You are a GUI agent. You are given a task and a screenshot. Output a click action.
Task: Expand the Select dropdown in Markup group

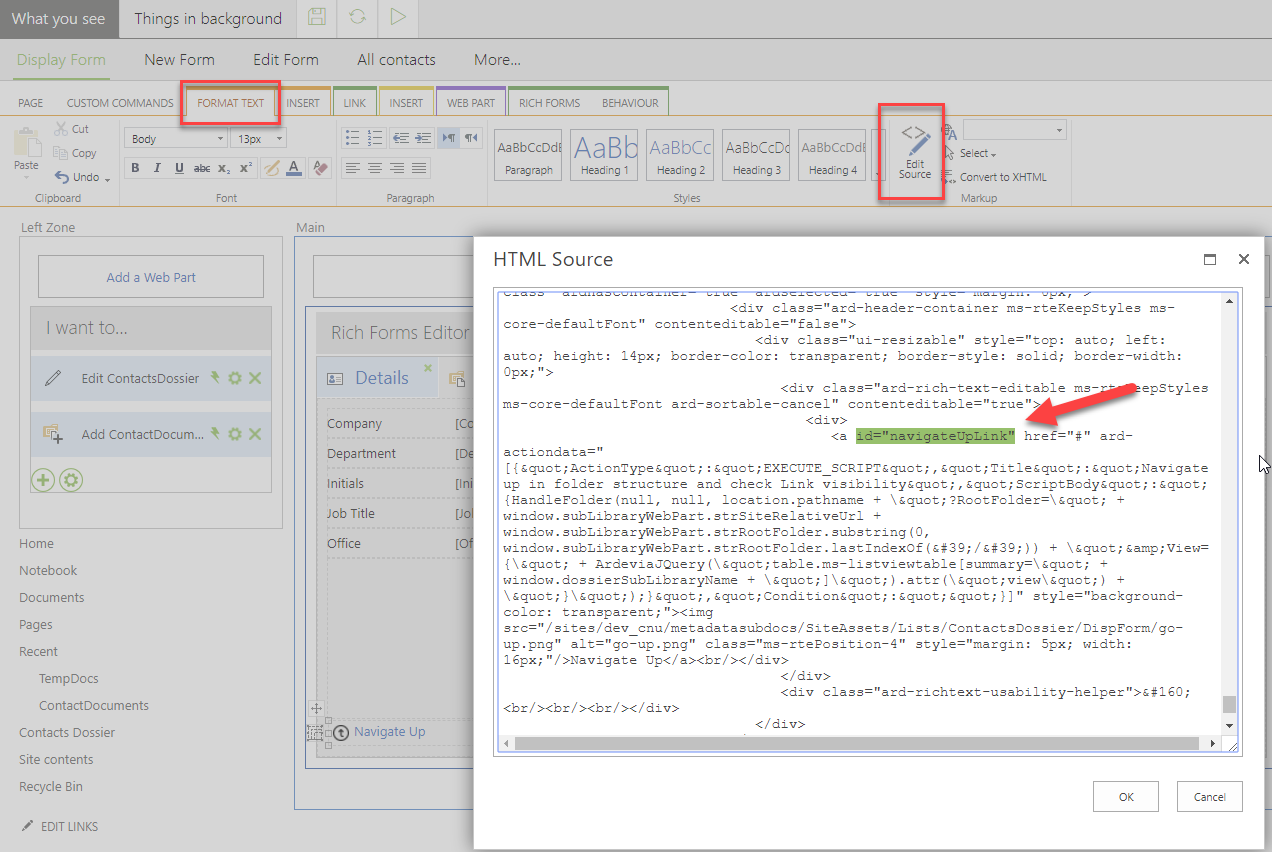pyautogui.click(x=977, y=153)
